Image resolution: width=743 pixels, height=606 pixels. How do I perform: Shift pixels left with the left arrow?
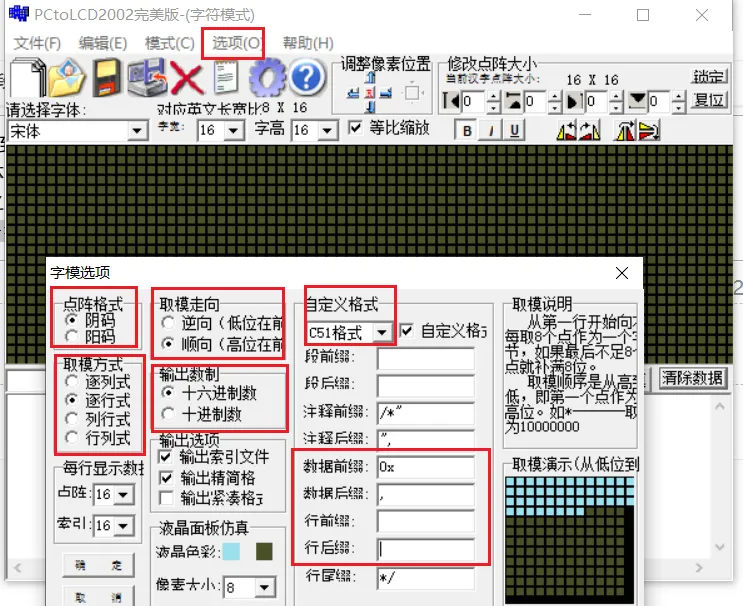[353, 92]
